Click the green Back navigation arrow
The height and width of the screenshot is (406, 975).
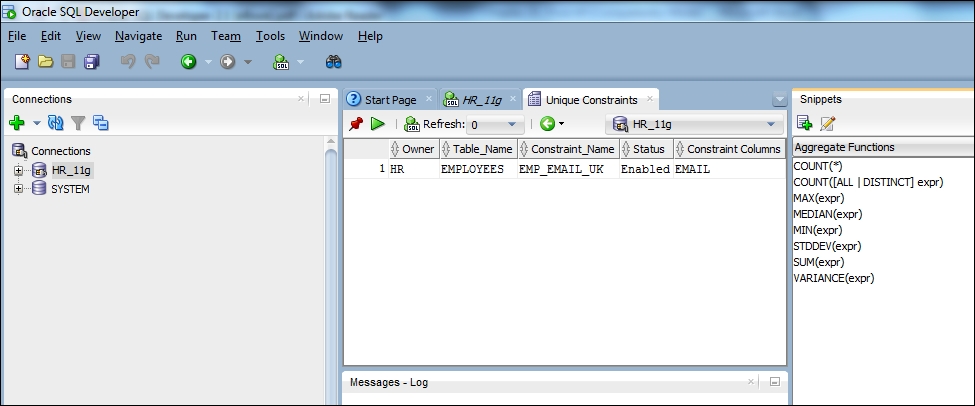188,62
